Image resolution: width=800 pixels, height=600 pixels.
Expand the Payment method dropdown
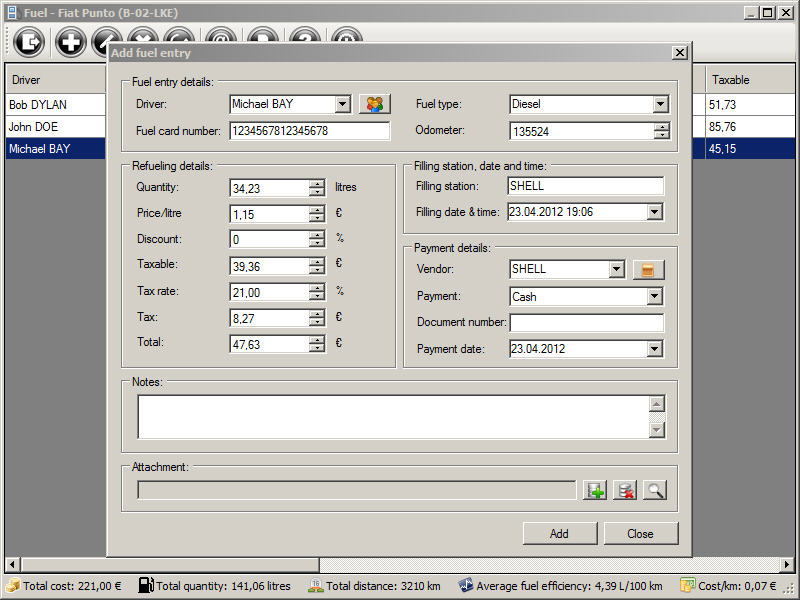coord(654,297)
